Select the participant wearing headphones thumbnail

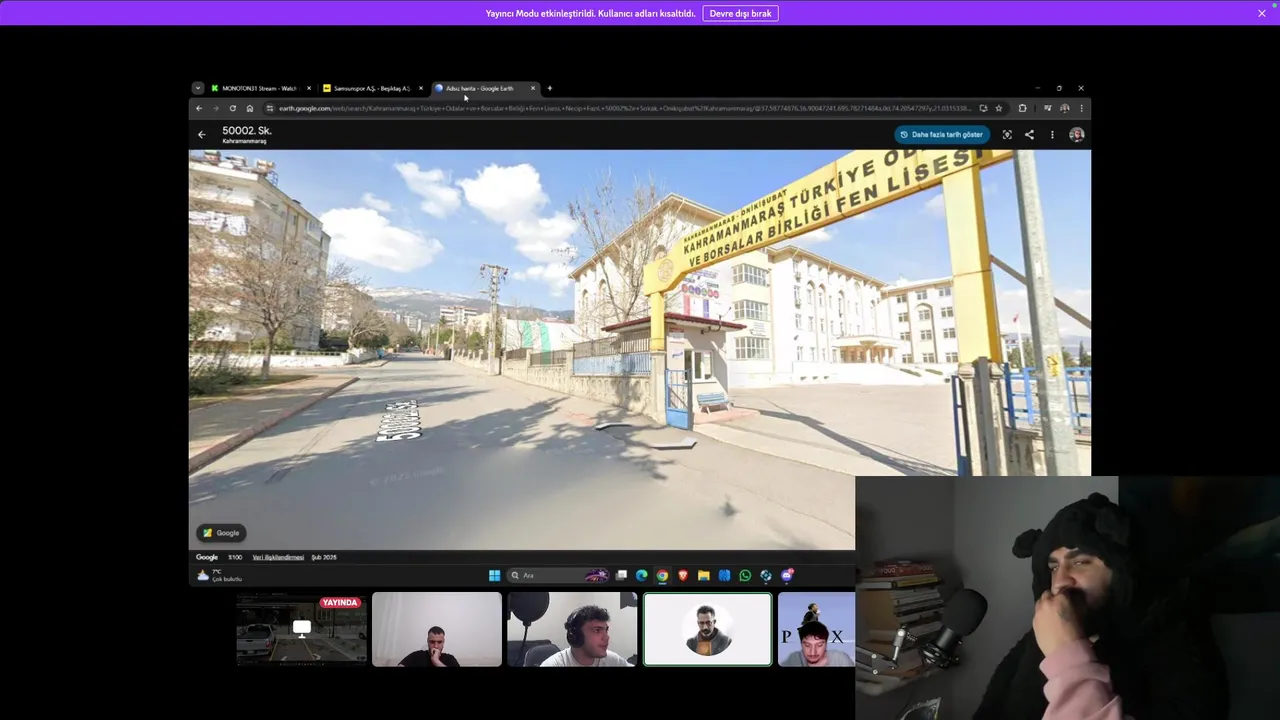coord(572,629)
